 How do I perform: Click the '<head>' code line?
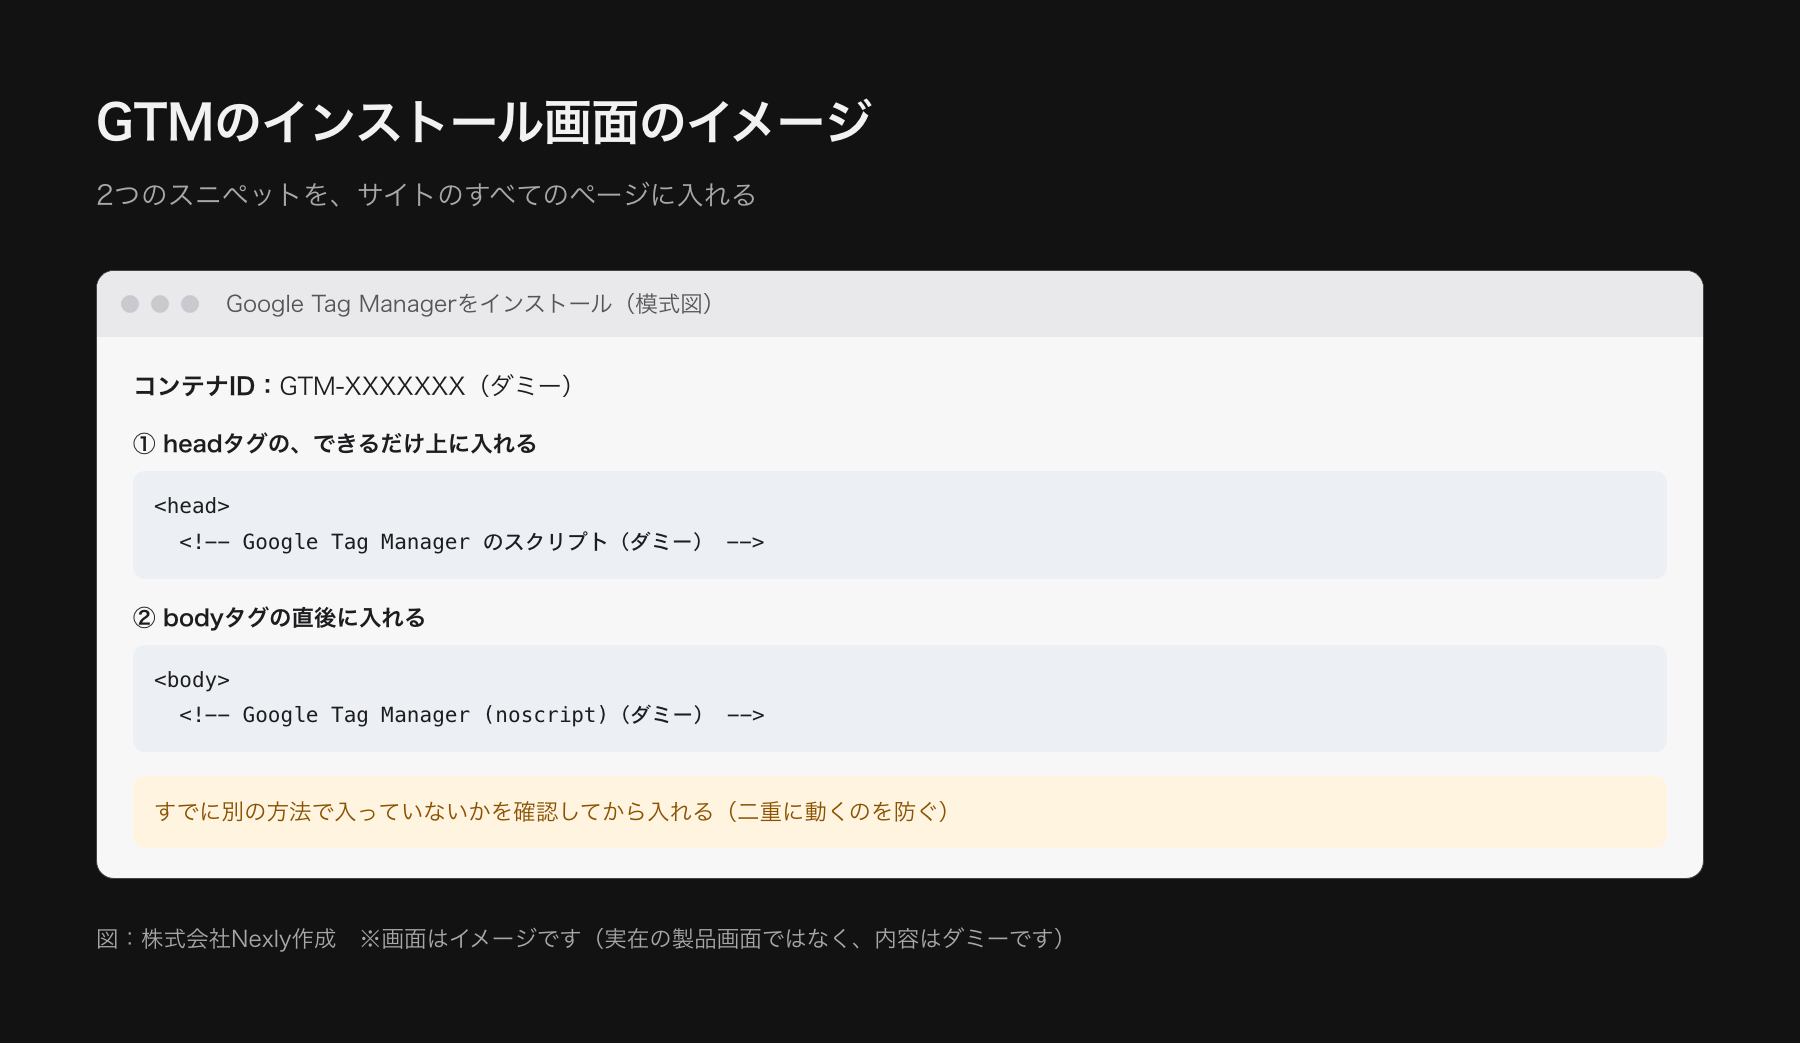(192, 506)
